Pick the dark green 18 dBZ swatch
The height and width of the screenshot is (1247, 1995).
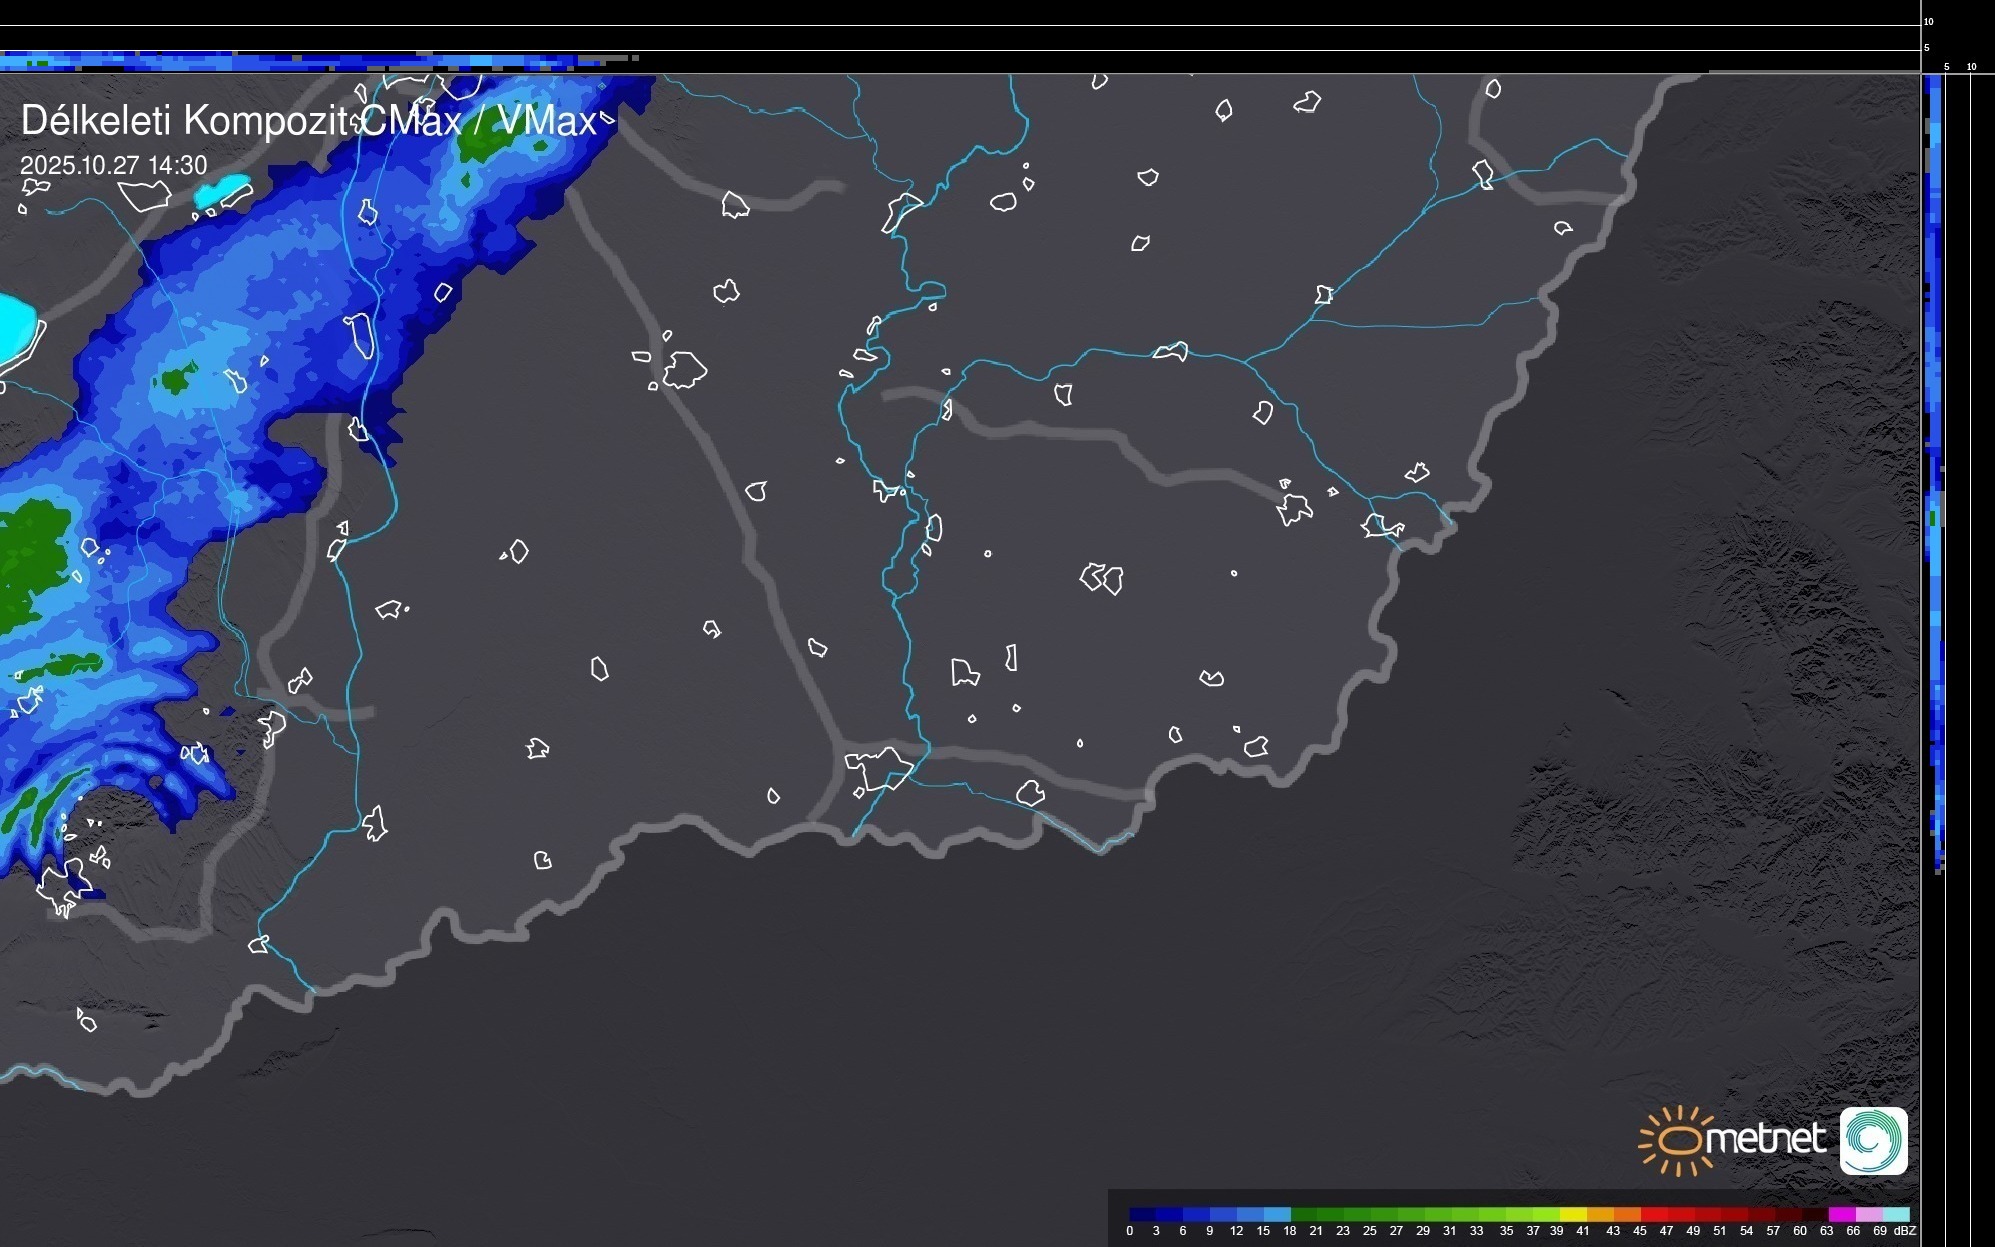click(1303, 1214)
